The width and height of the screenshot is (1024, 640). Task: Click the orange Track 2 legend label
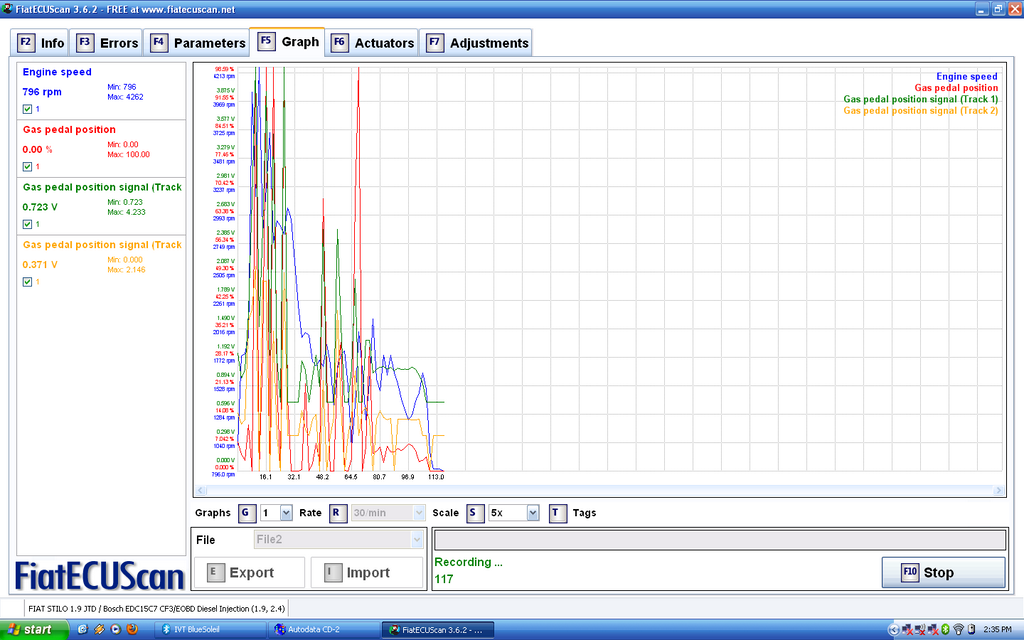(x=920, y=110)
